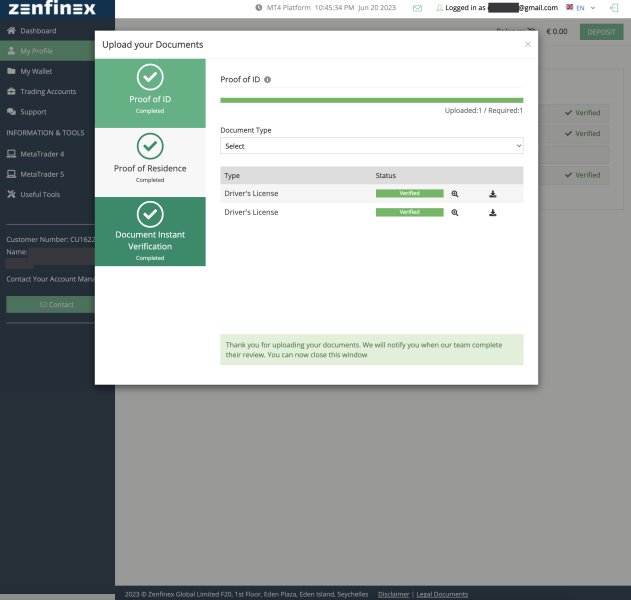
Task: Open the Legal Documents footer link
Action: pos(442,594)
